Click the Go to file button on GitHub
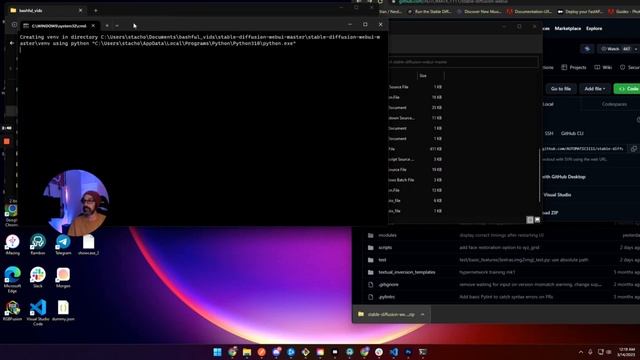 point(560,89)
